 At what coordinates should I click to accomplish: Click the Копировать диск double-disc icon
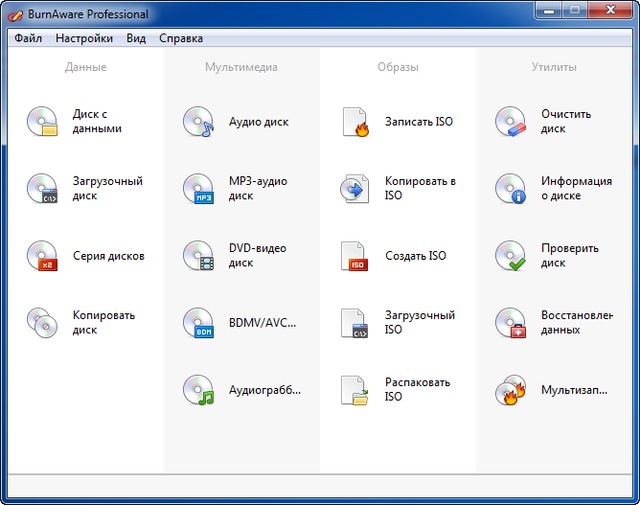point(42,322)
